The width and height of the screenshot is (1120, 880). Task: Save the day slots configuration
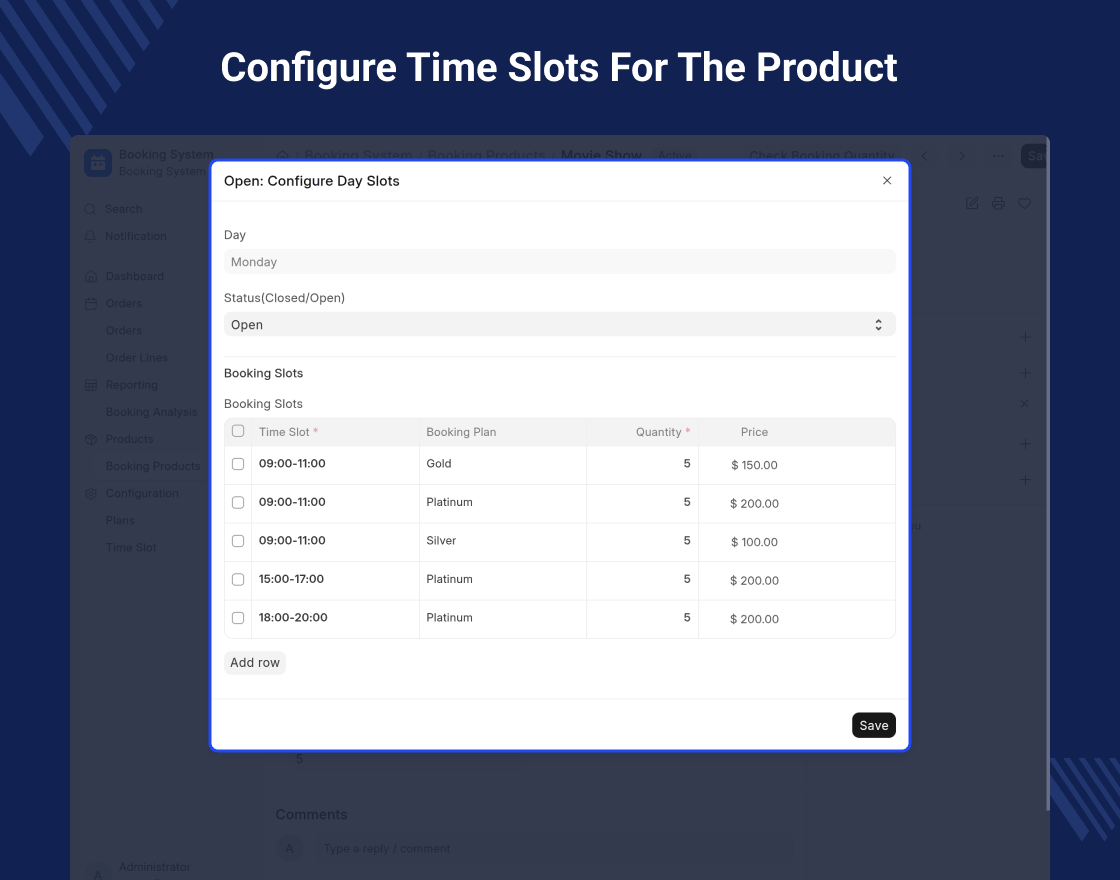coord(874,725)
